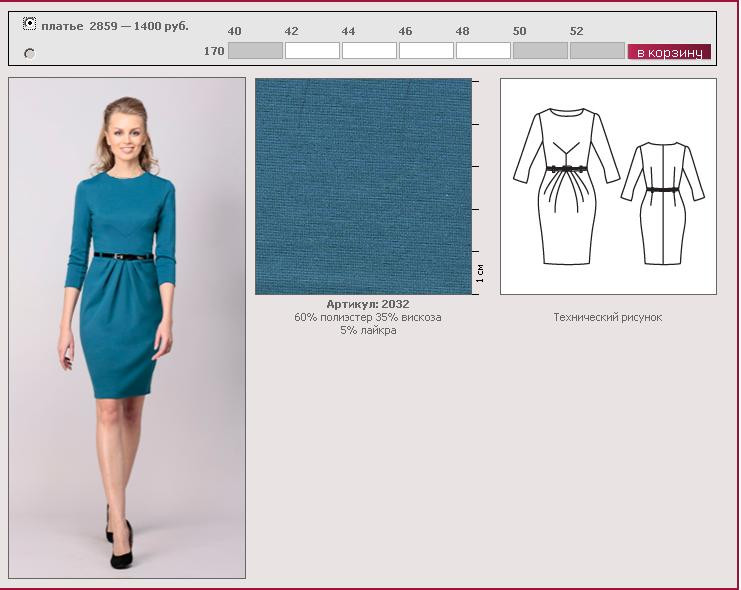The image size is (741, 590).
Task: Click the front view dress sketch
Action: click(x=567, y=187)
